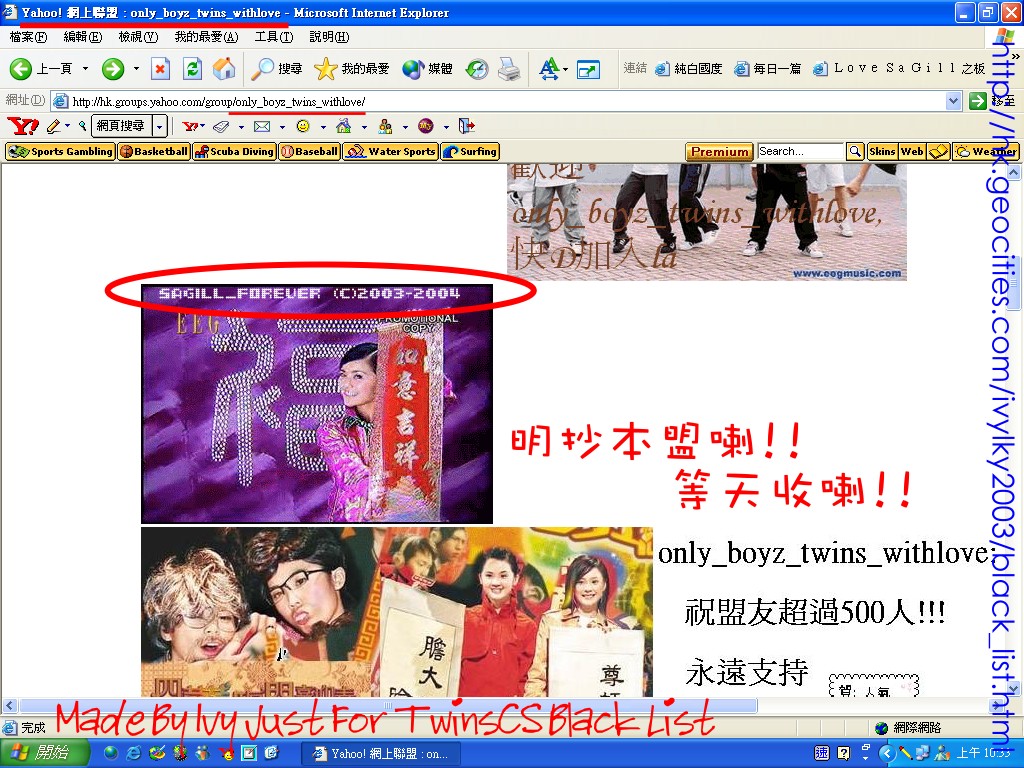
Task: Open the Back button history dropdown arrow
Action: click(x=85, y=69)
